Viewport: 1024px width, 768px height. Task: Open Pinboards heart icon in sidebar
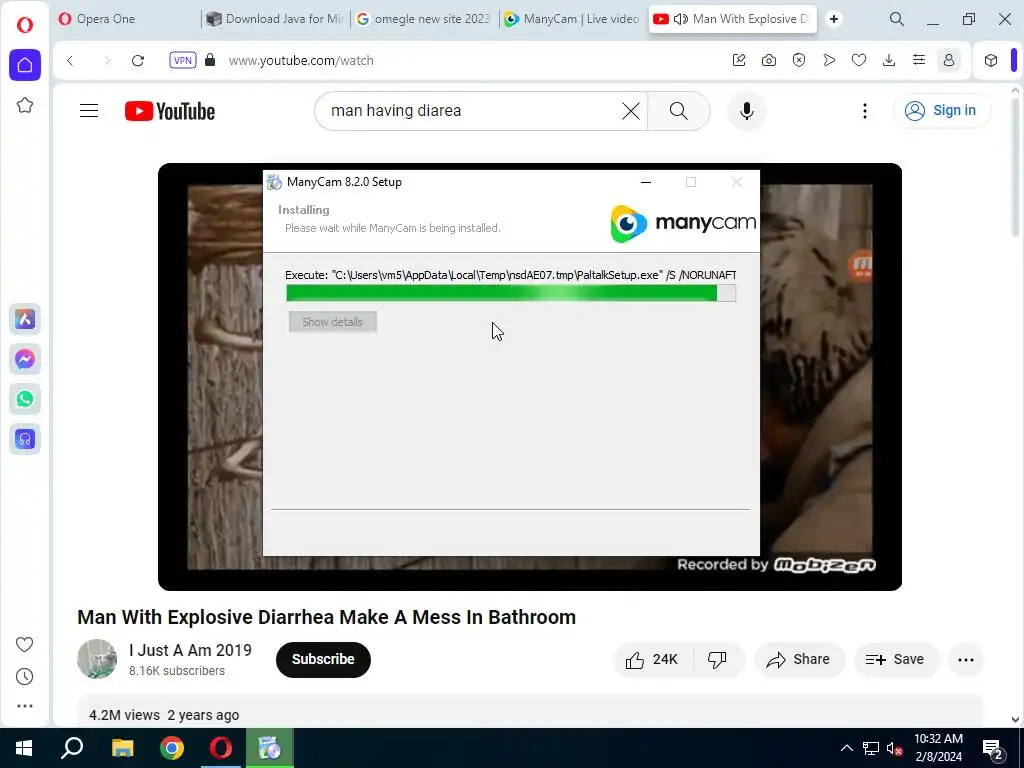click(24, 645)
